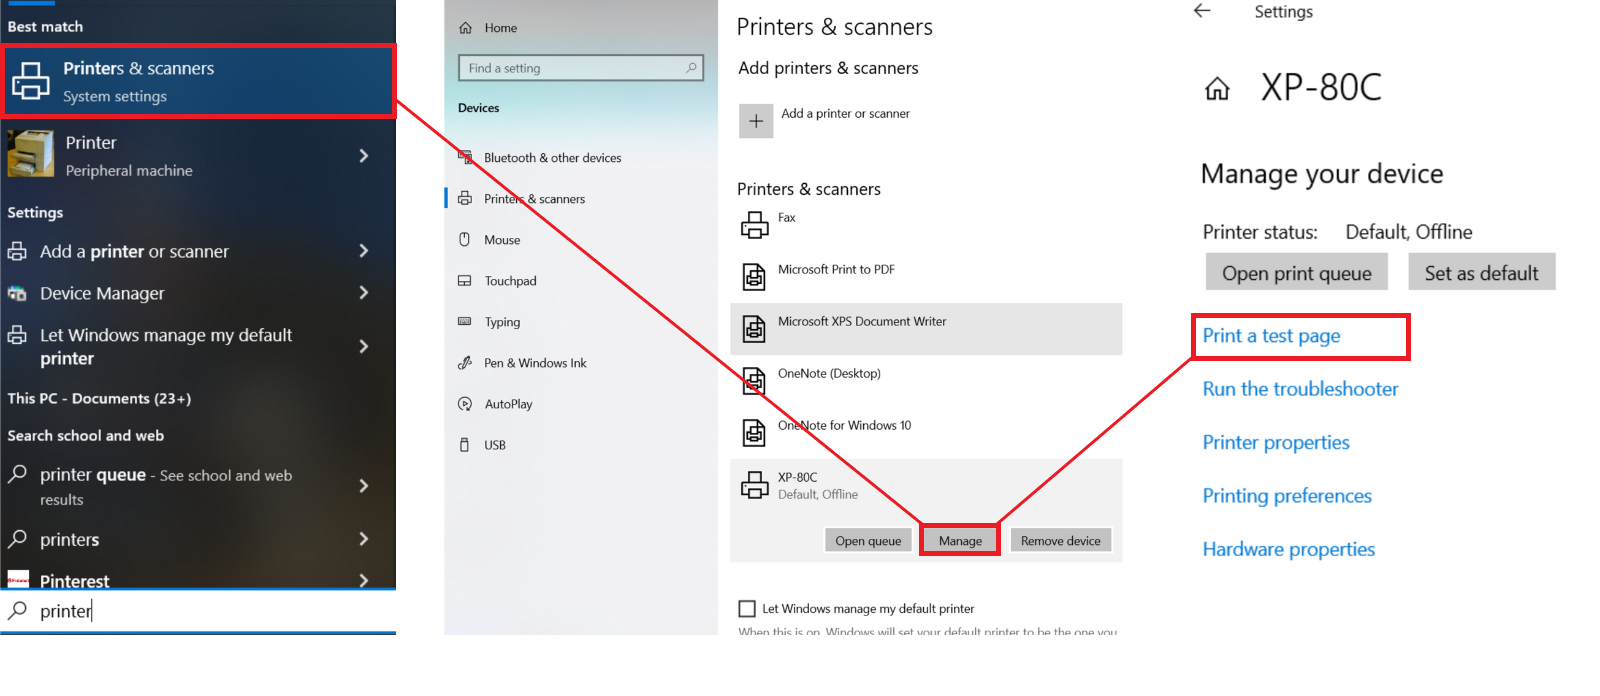Image resolution: width=1600 pixels, height=696 pixels.
Task: Click the home icon beside XP-80C title
Action: pyautogui.click(x=1217, y=90)
